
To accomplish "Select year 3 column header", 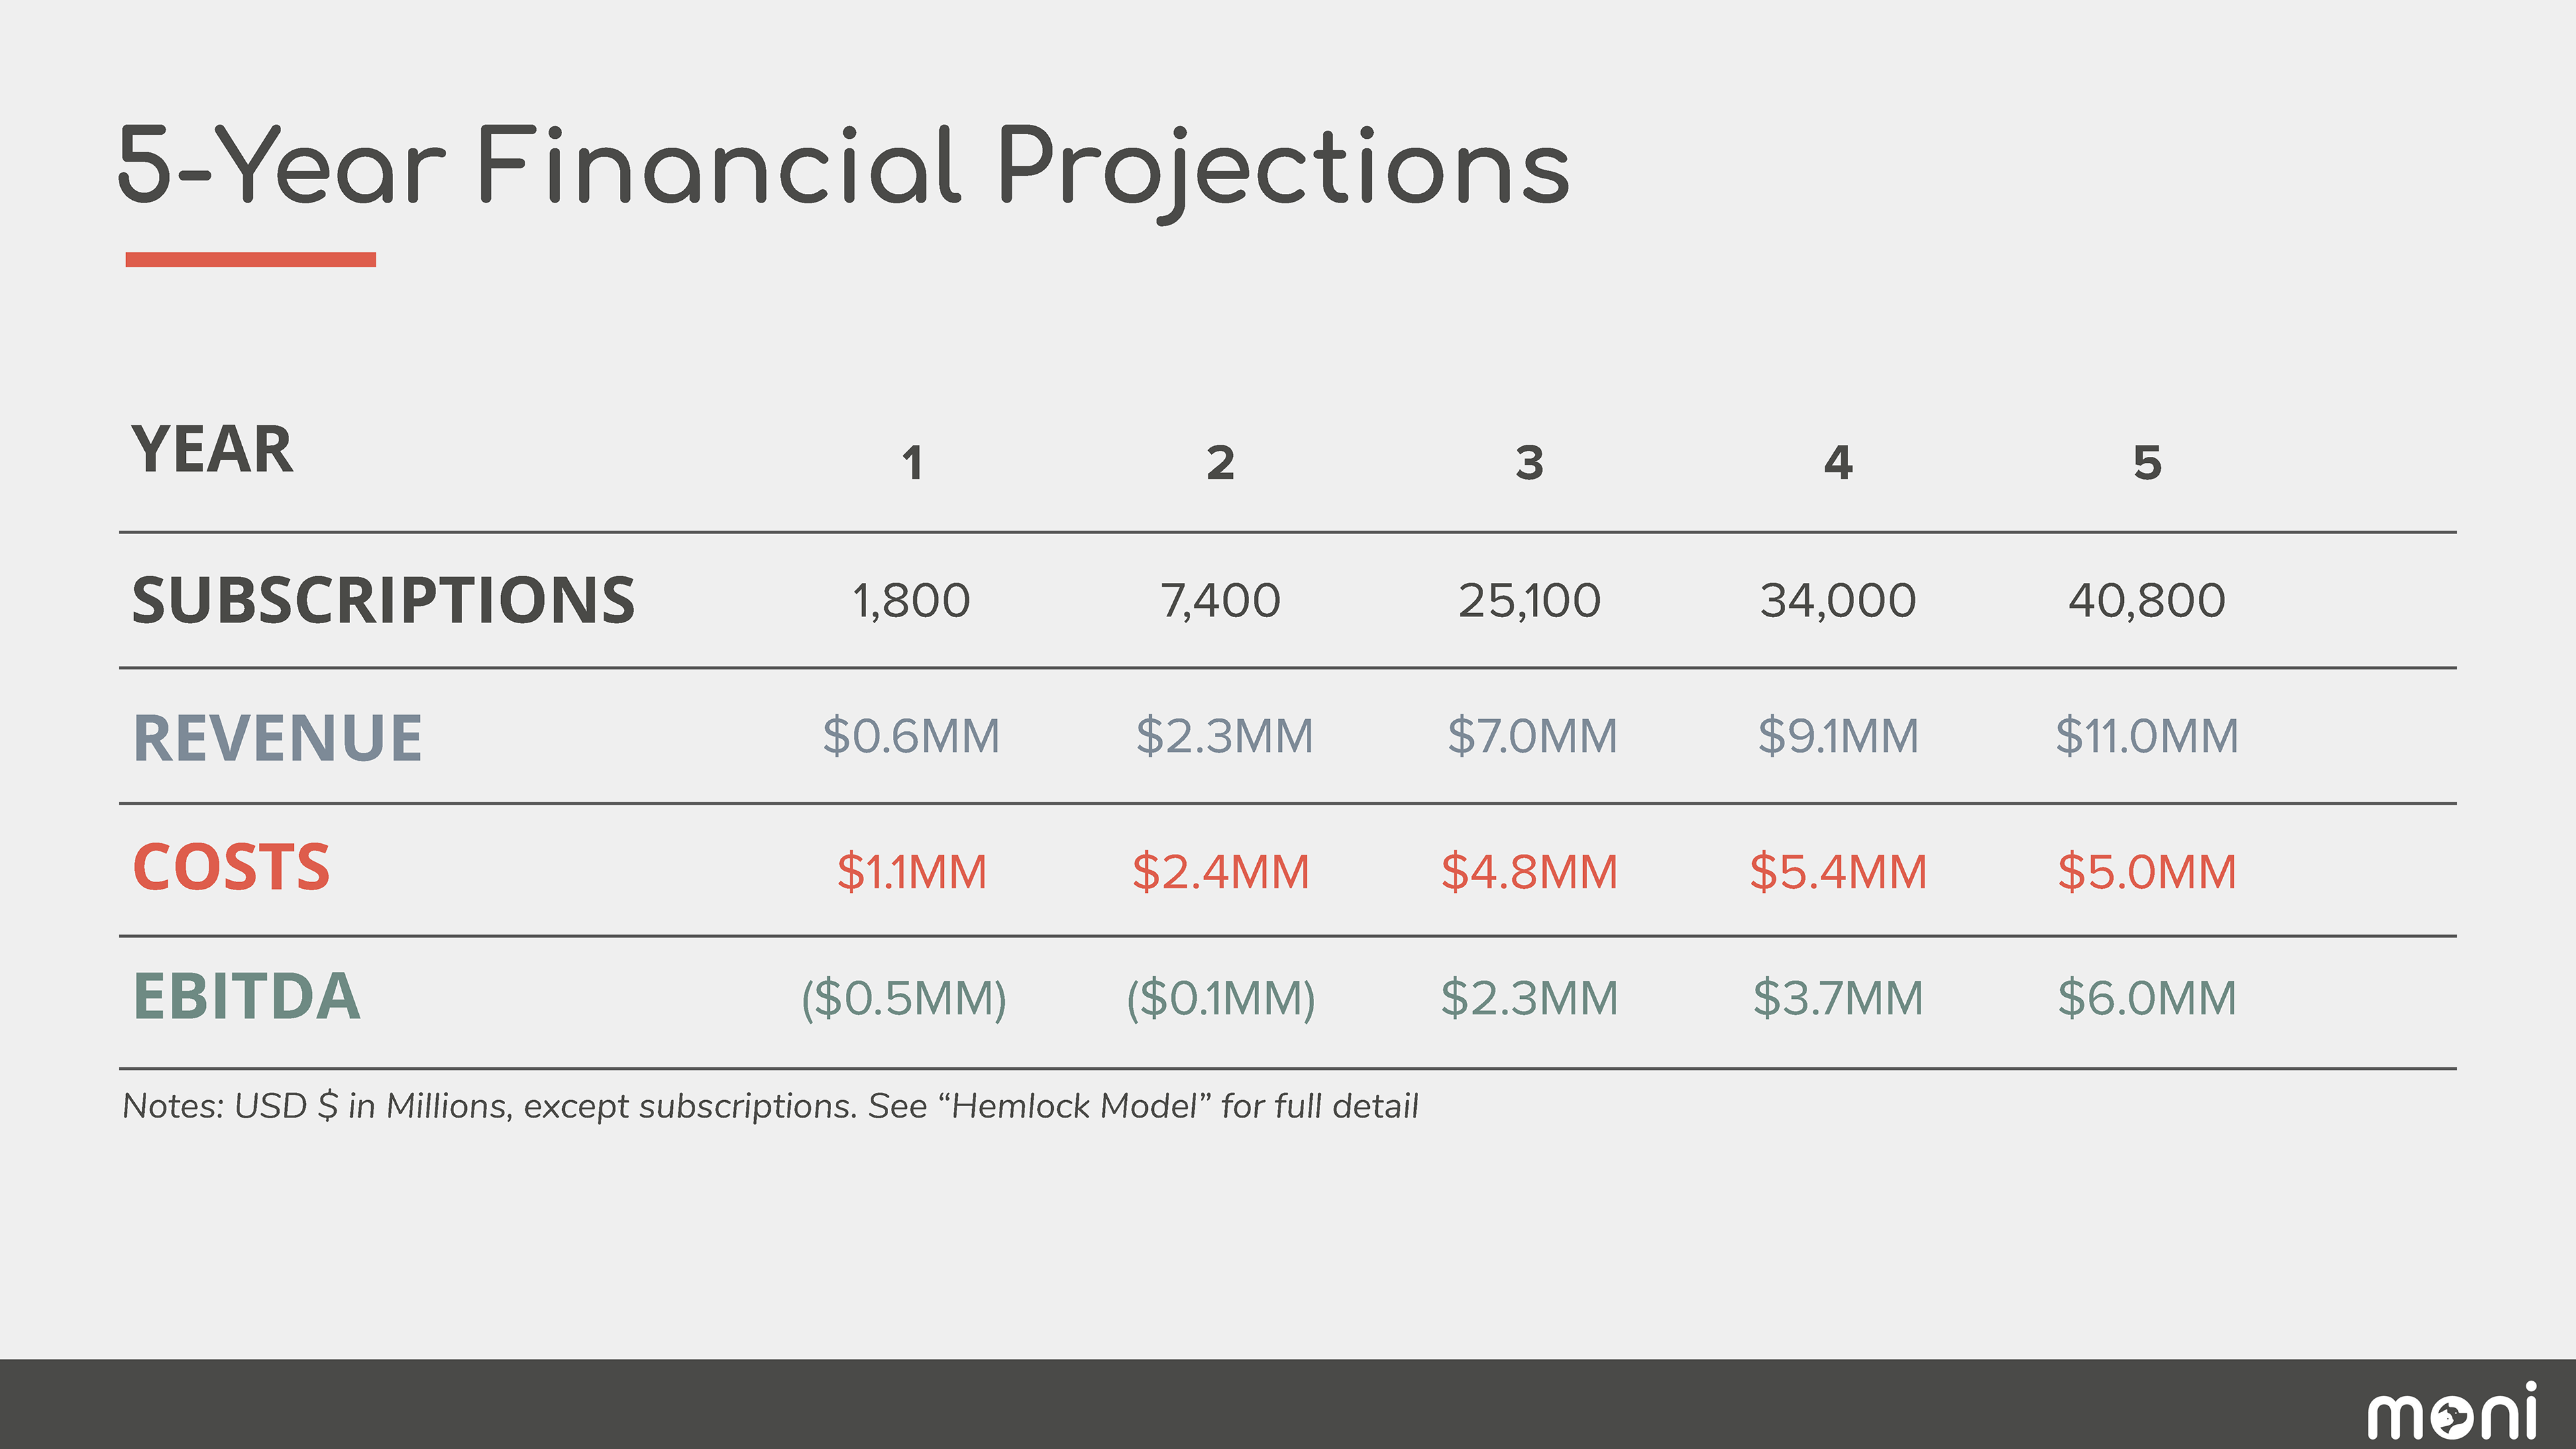I will pyautogui.click(x=1529, y=463).
